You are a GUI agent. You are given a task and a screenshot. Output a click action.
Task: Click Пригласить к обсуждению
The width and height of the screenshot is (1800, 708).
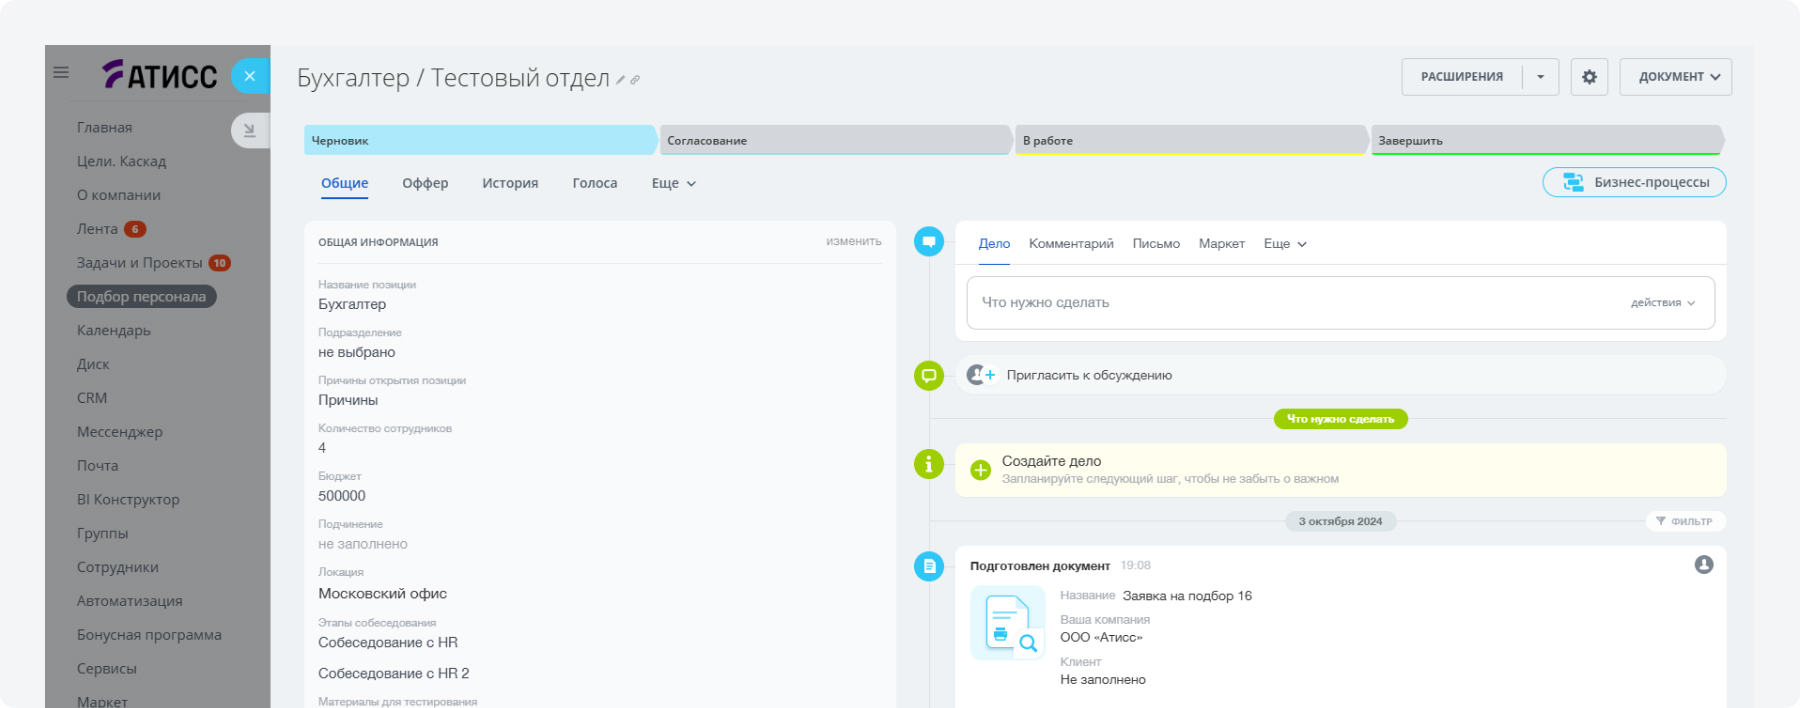[x=1089, y=375]
